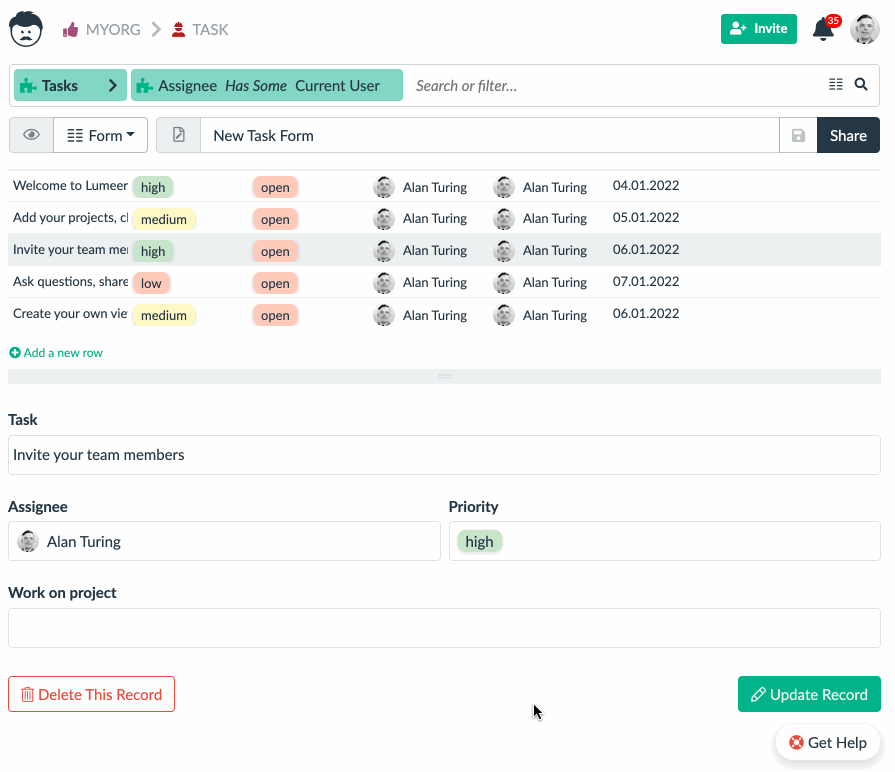Toggle the view eye icon
Image resolution: width=895 pixels, height=772 pixels.
pos(31,135)
